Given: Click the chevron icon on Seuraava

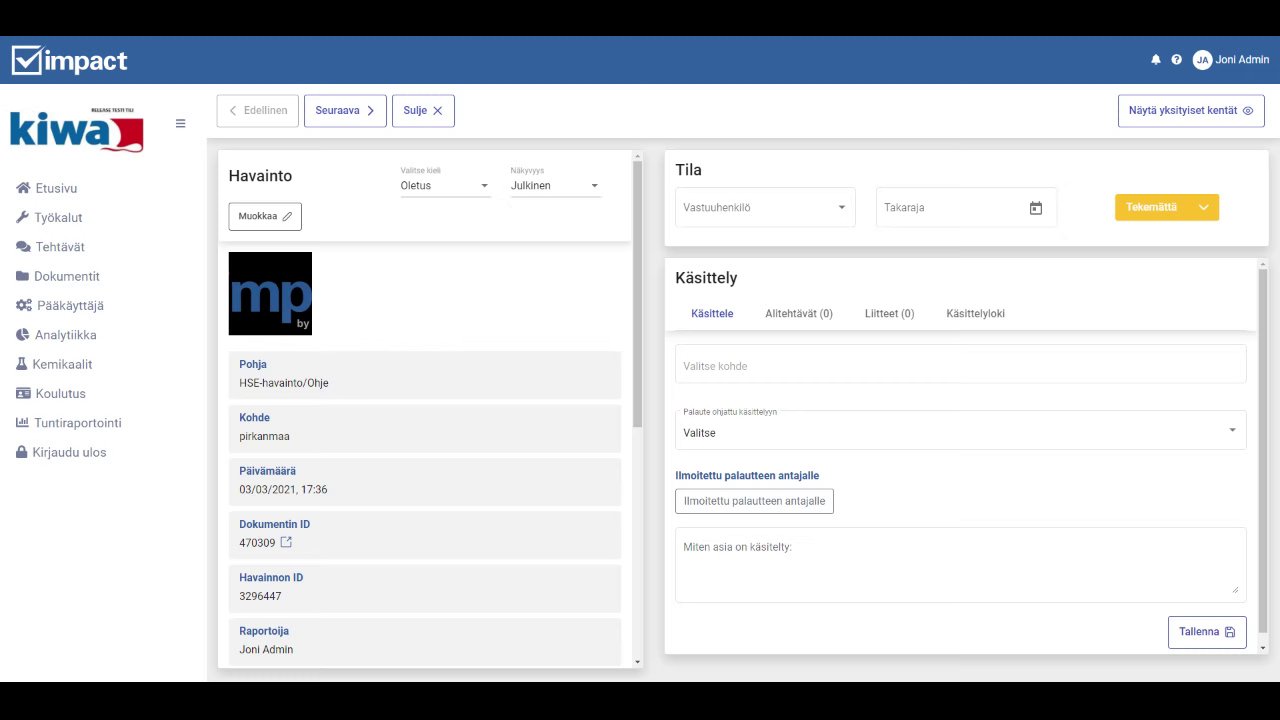Looking at the screenshot, I should (370, 111).
